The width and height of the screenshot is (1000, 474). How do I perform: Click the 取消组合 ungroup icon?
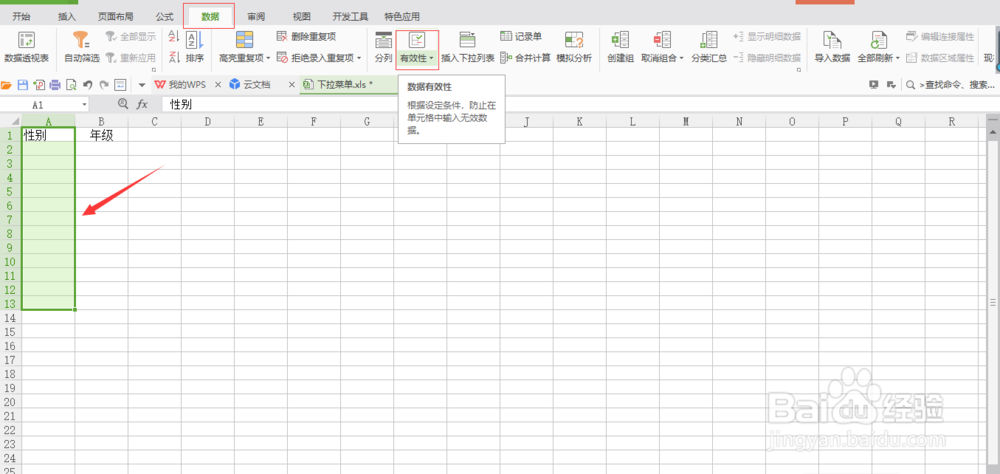click(663, 40)
